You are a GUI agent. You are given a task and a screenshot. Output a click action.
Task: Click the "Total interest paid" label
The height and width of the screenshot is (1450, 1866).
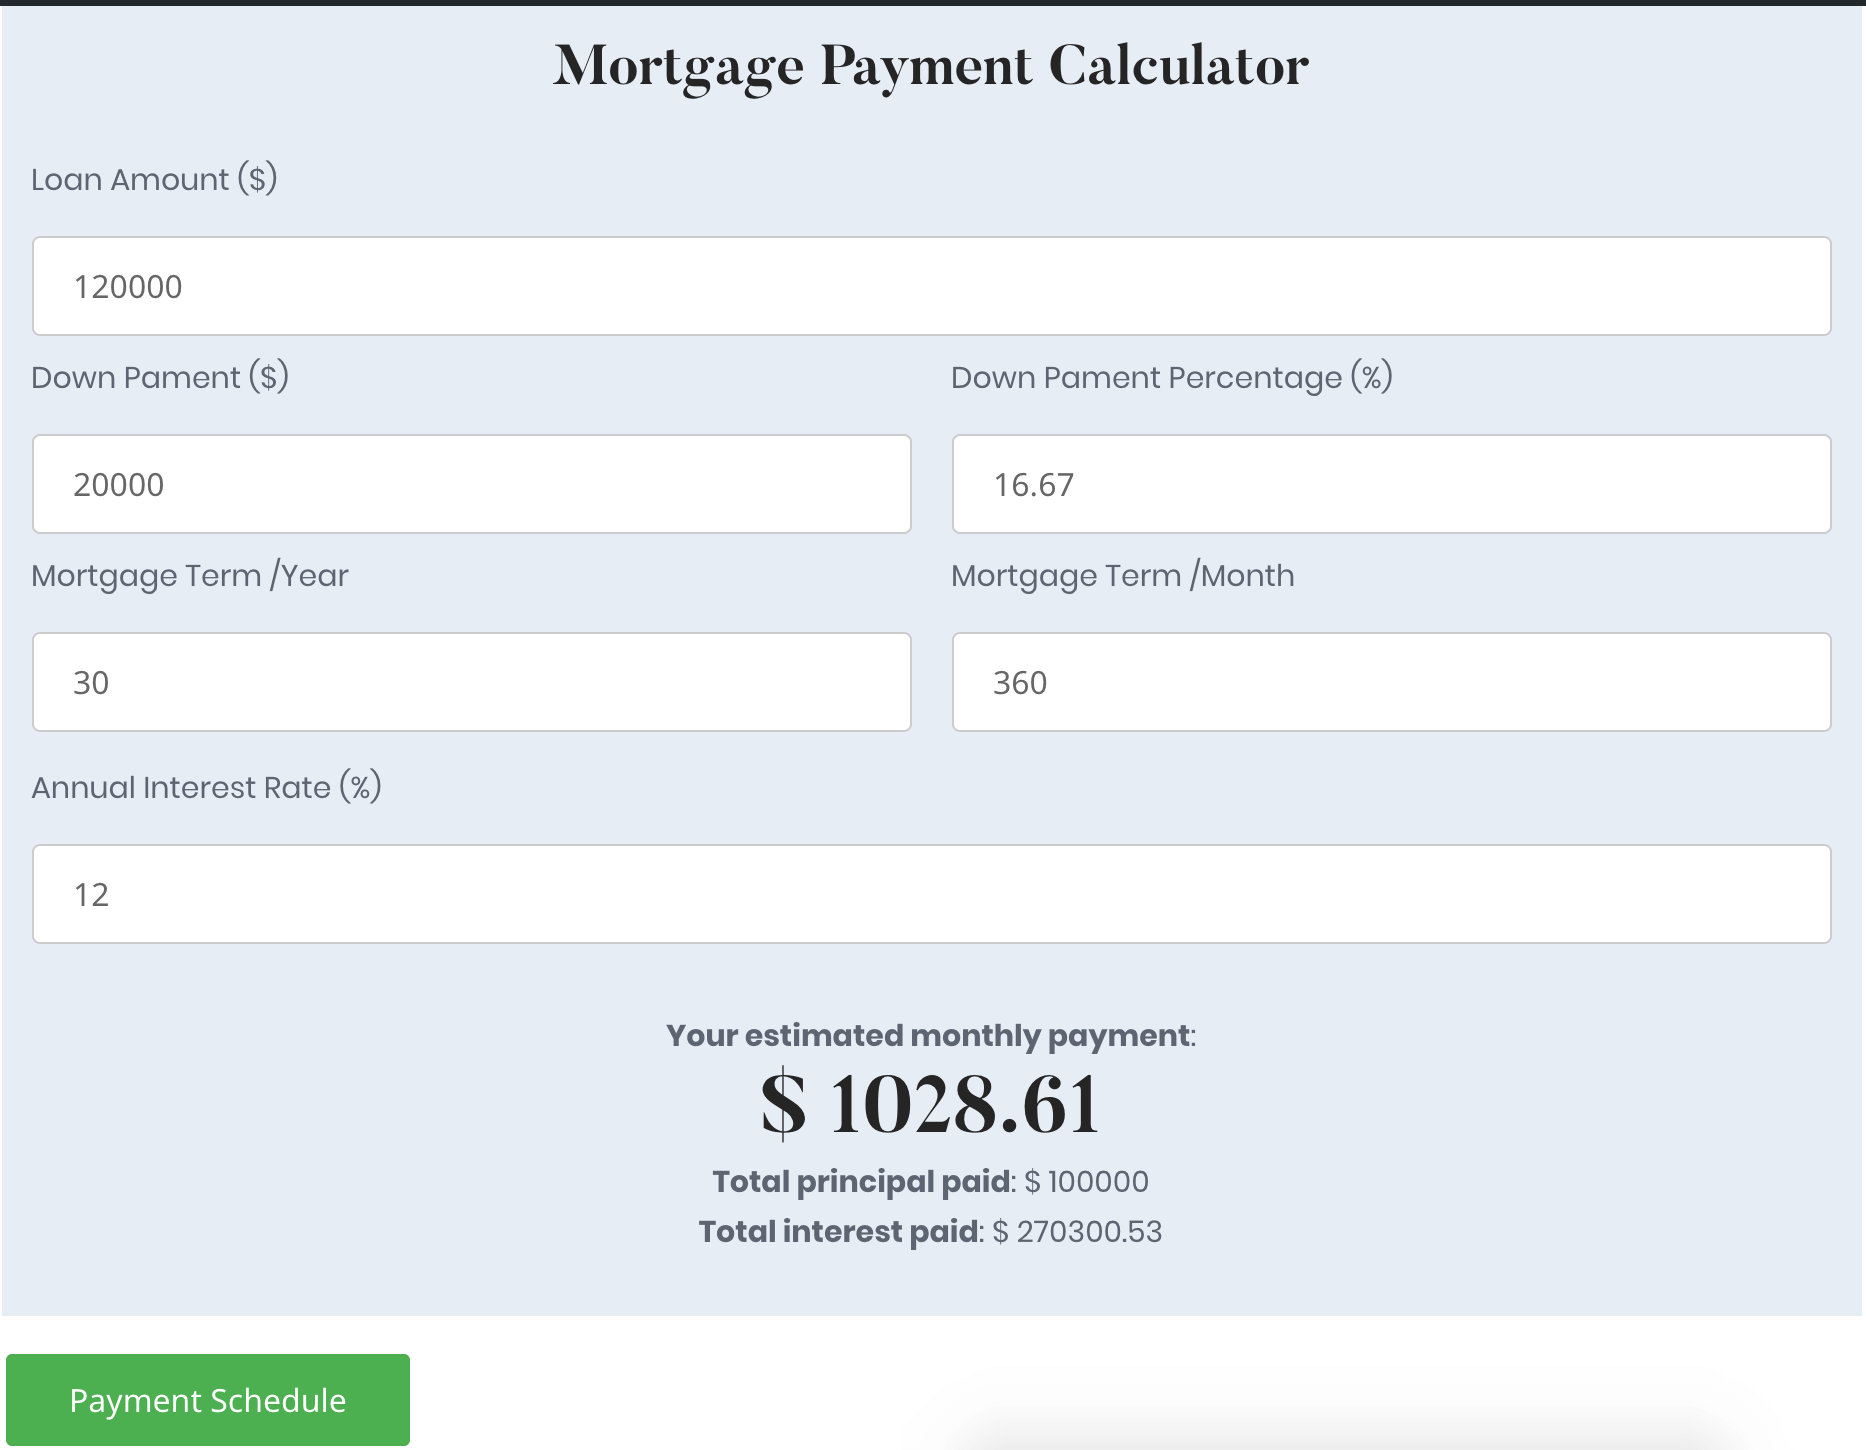pyautogui.click(x=839, y=1231)
